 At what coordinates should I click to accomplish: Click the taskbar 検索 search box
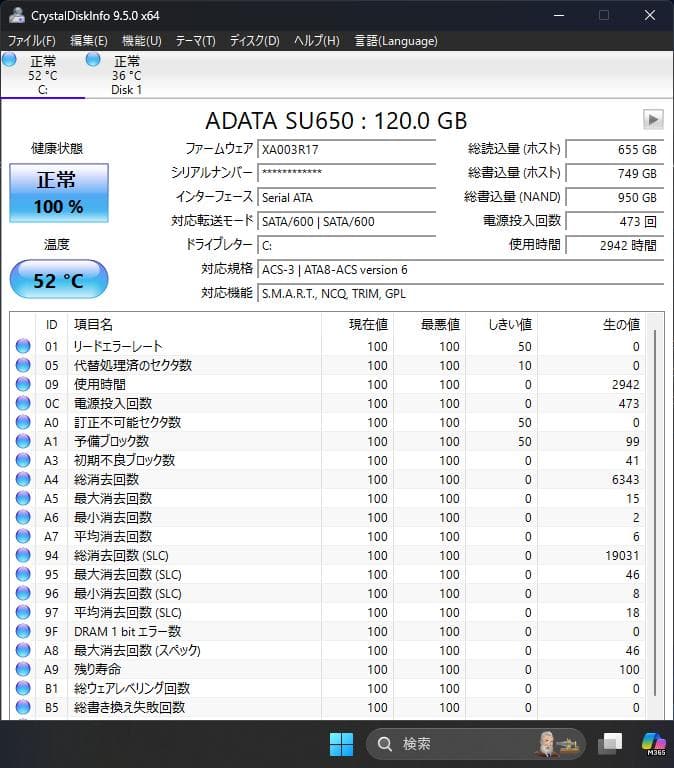(x=476, y=744)
